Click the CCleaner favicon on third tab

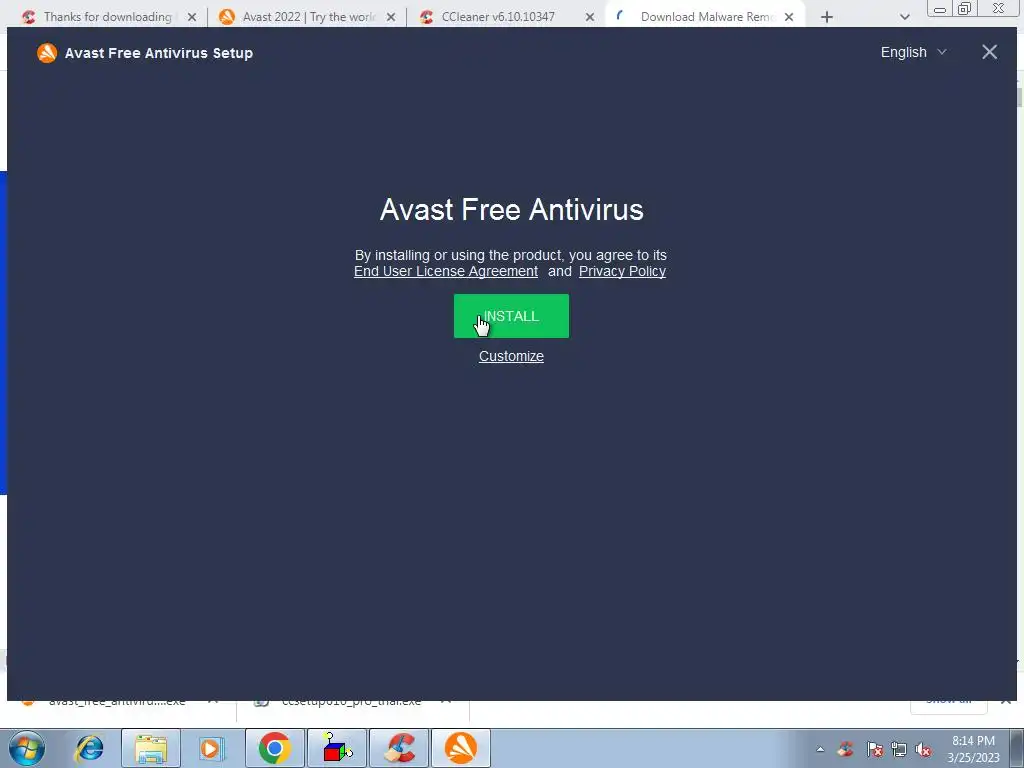pos(426,17)
